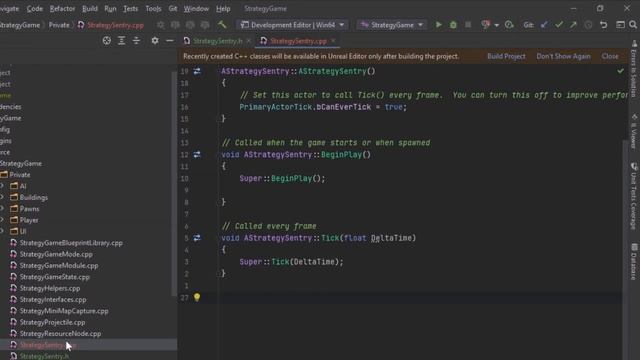The width and height of the screenshot is (640, 360).
Task: Click the rollback undo arrow icon
Action: (x=603, y=25)
